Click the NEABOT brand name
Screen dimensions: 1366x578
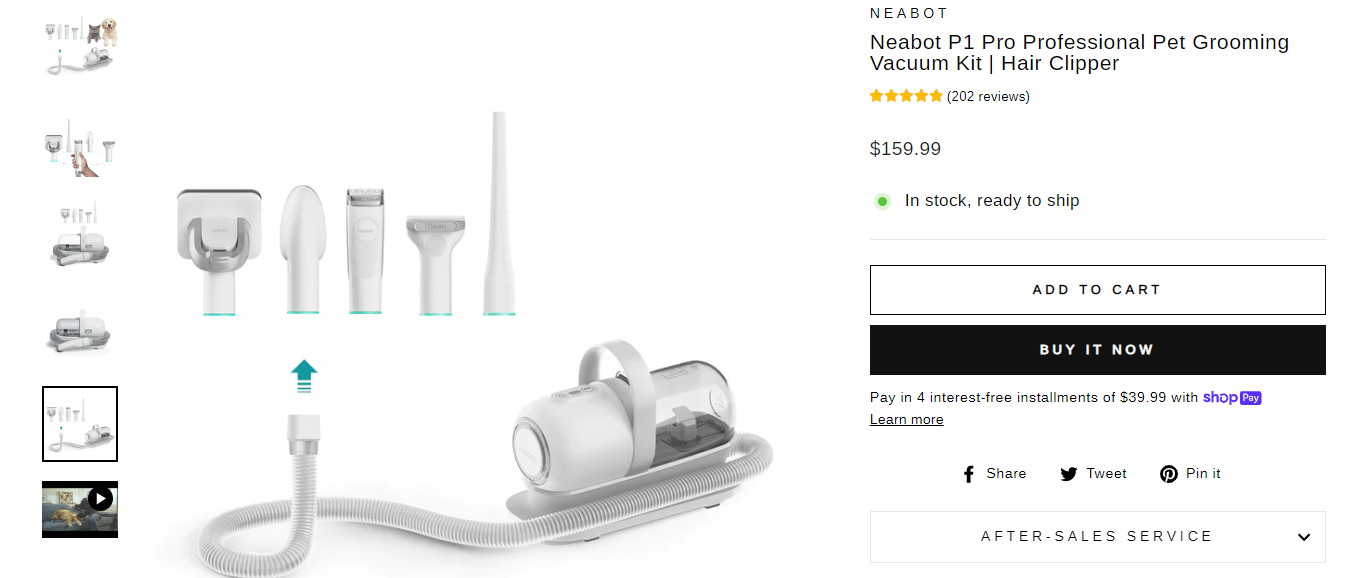coord(909,13)
